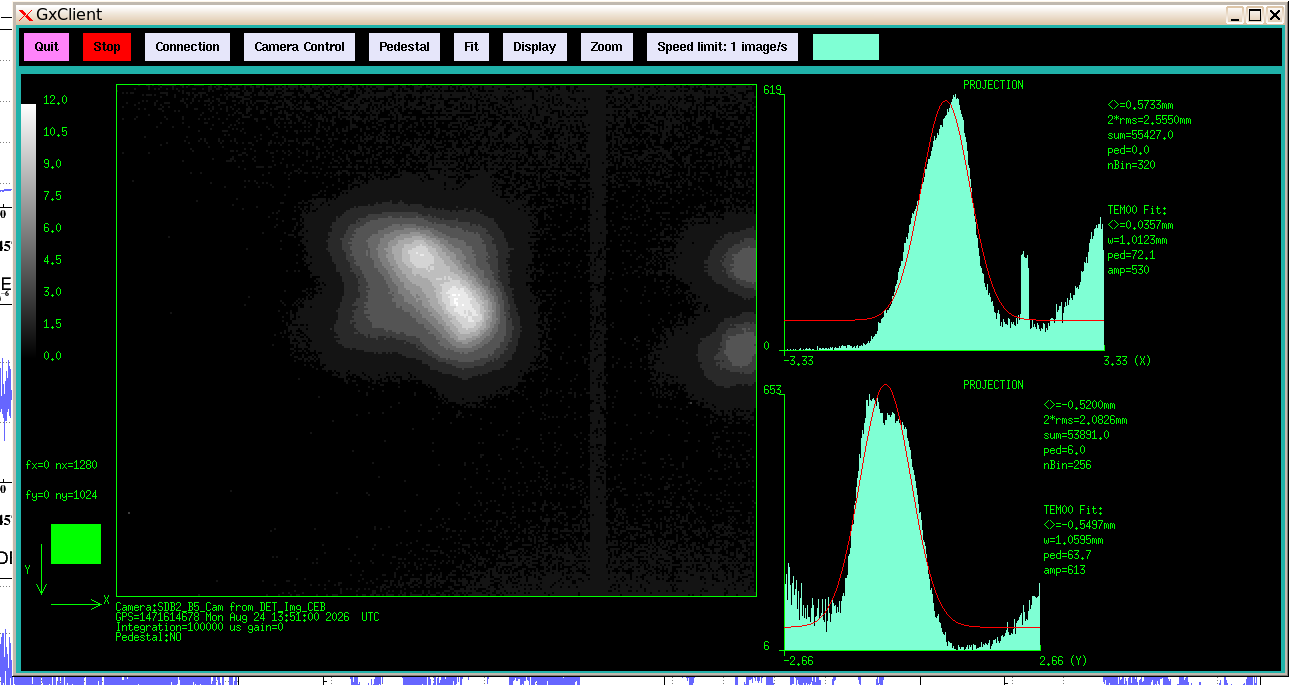Click the '2*rms=2.5550mm' value text
The height and width of the screenshot is (685, 1296).
tap(1149, 120)
